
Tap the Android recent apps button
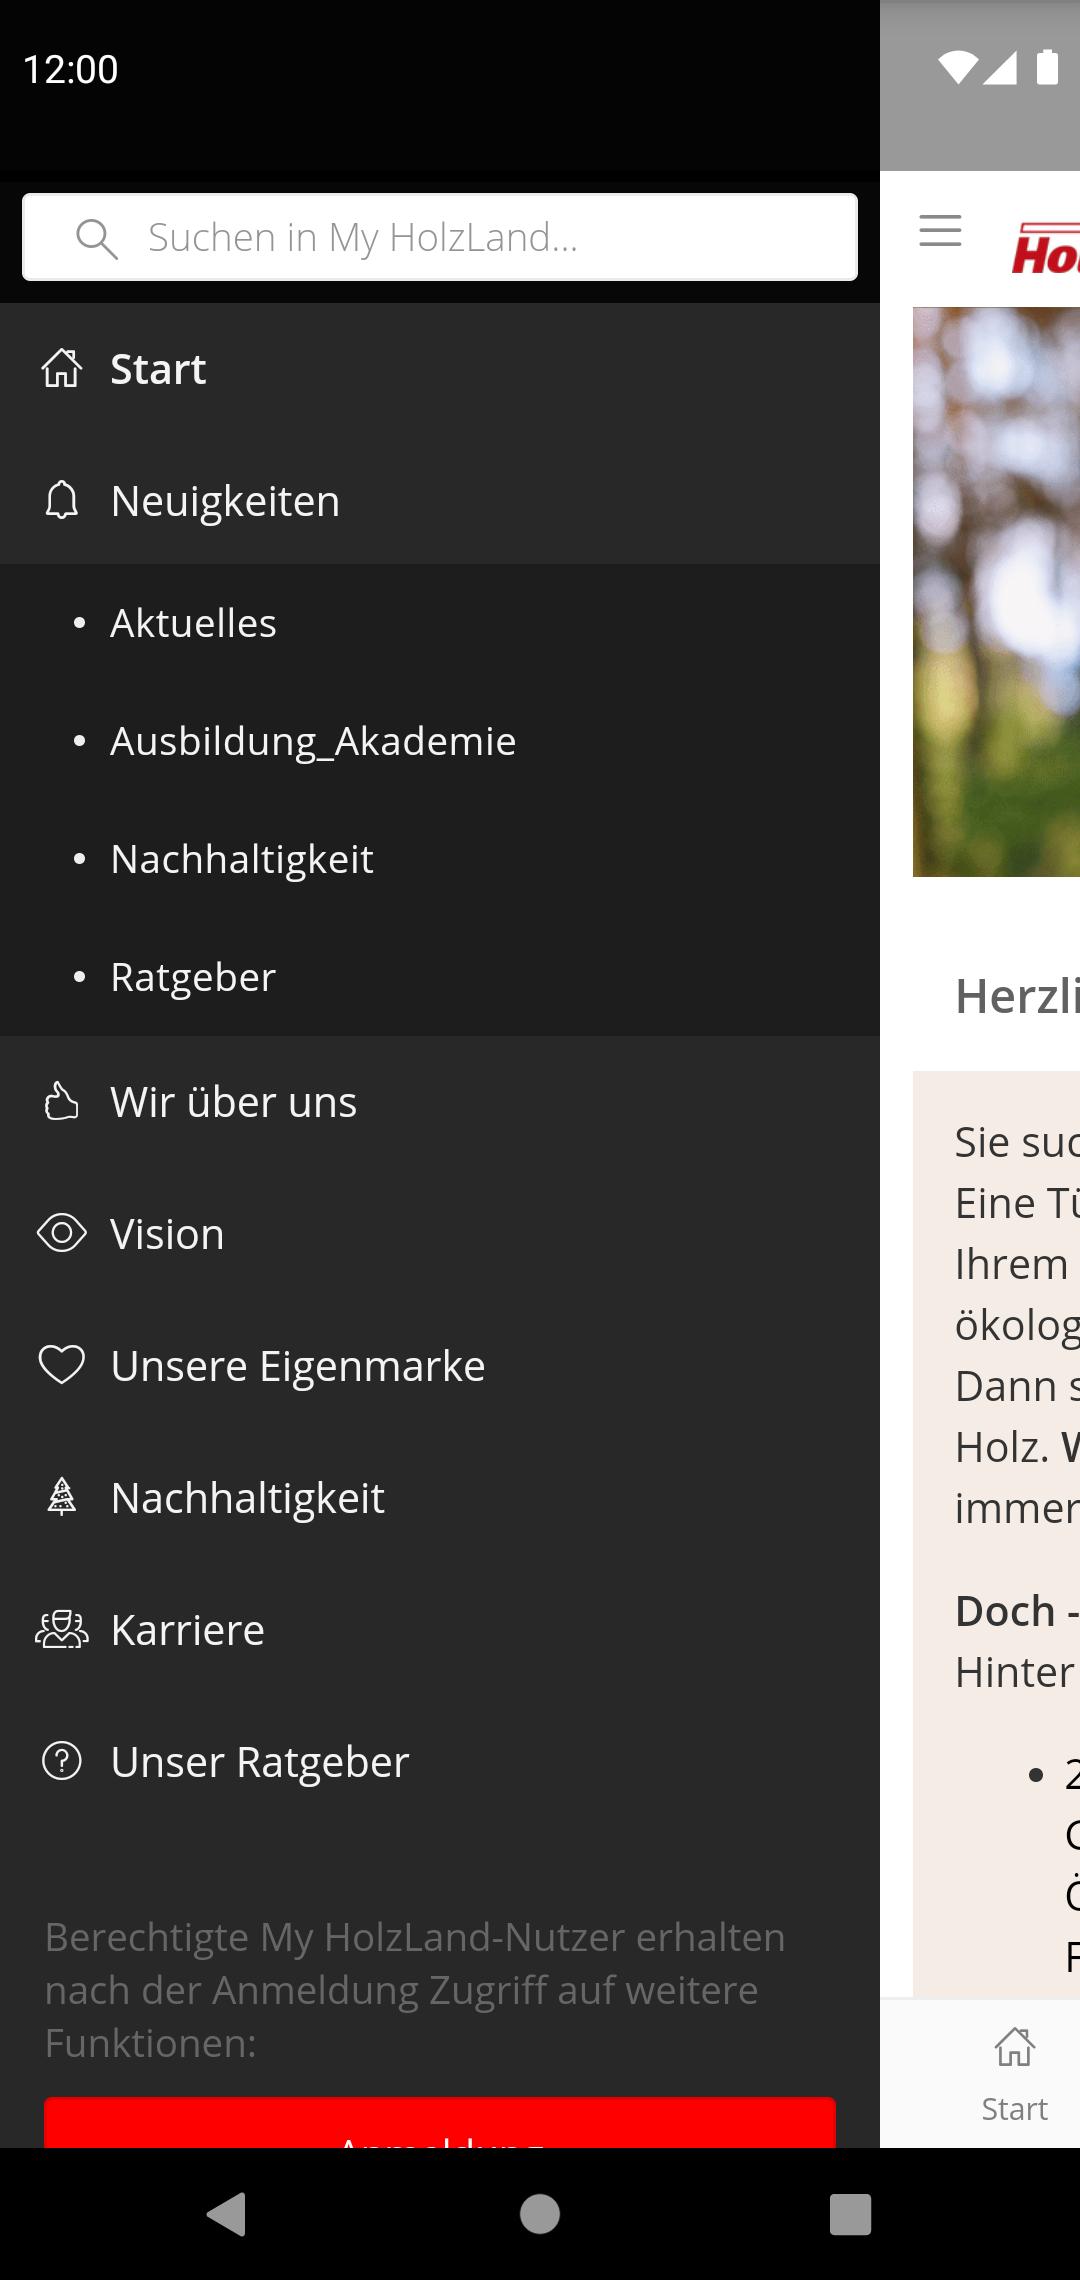point(851,2214)
